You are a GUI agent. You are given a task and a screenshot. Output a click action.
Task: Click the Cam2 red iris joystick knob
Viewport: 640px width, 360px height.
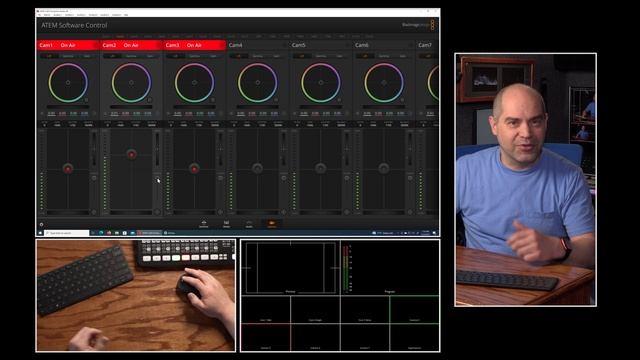[131, 154]
